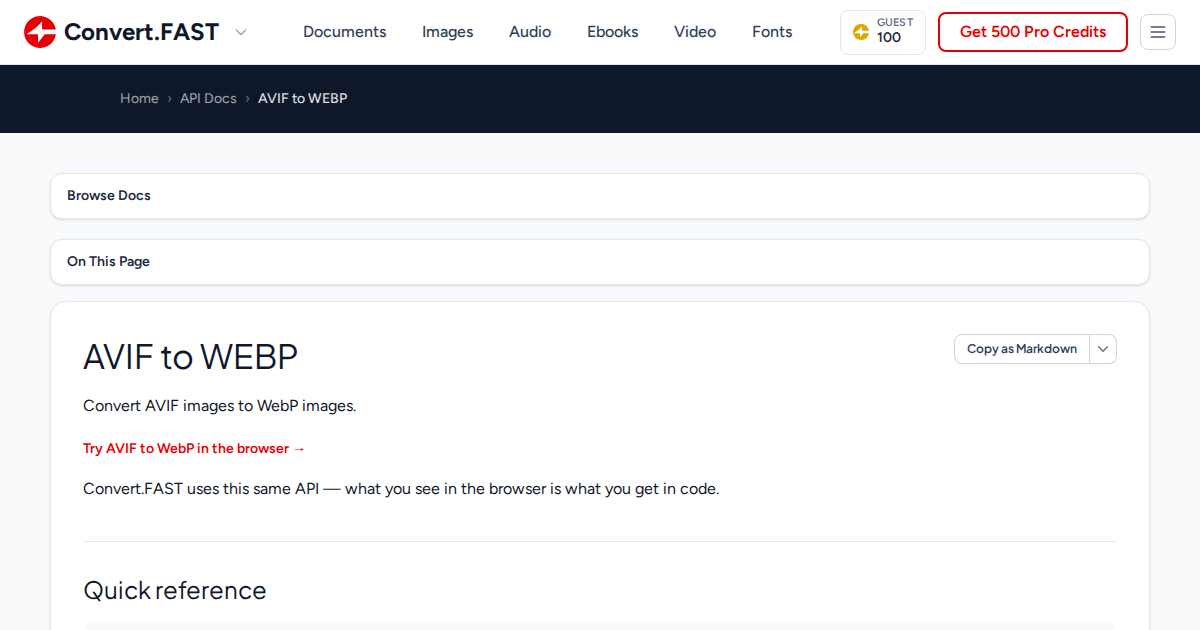
Task: Open the hamburger menu icon
Action: (x=1158, y=32)
